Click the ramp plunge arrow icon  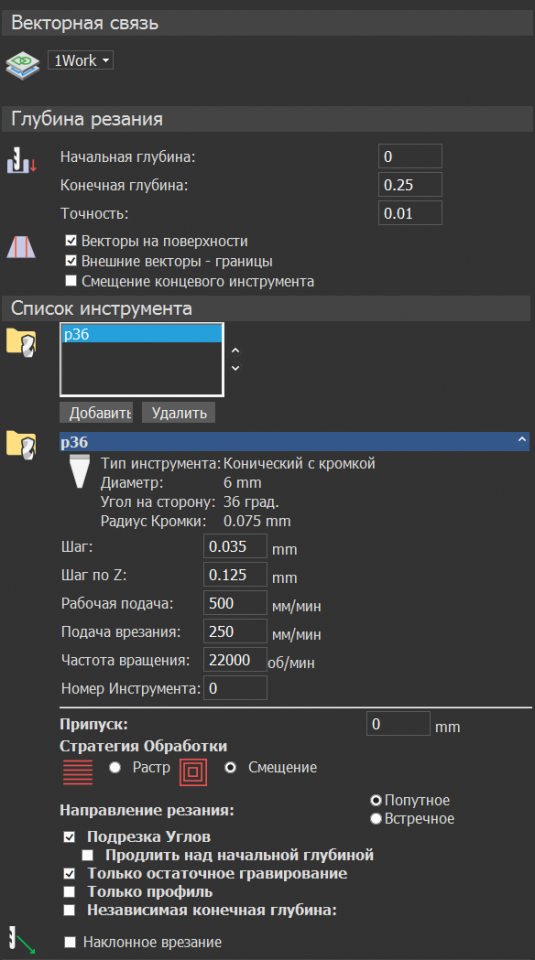click(21, 940)
